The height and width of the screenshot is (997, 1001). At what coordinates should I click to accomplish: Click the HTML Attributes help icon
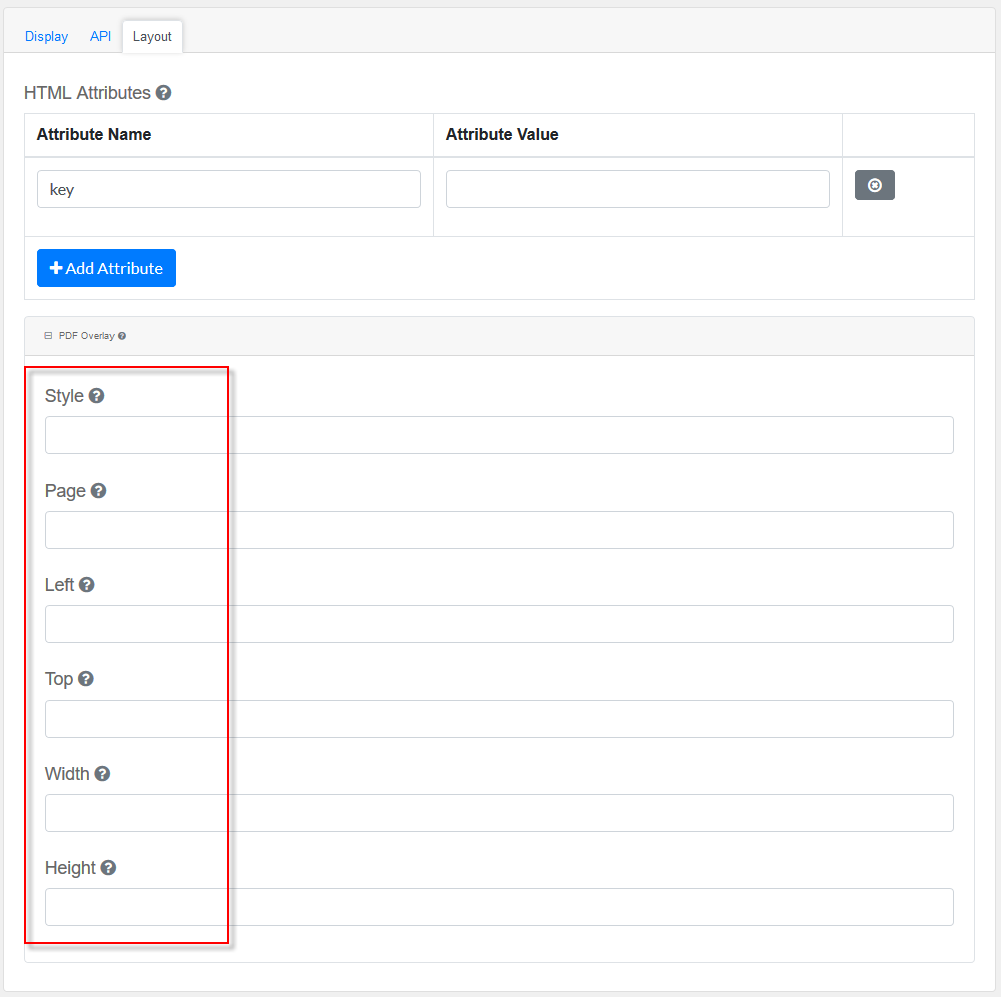tap(164, 93)
